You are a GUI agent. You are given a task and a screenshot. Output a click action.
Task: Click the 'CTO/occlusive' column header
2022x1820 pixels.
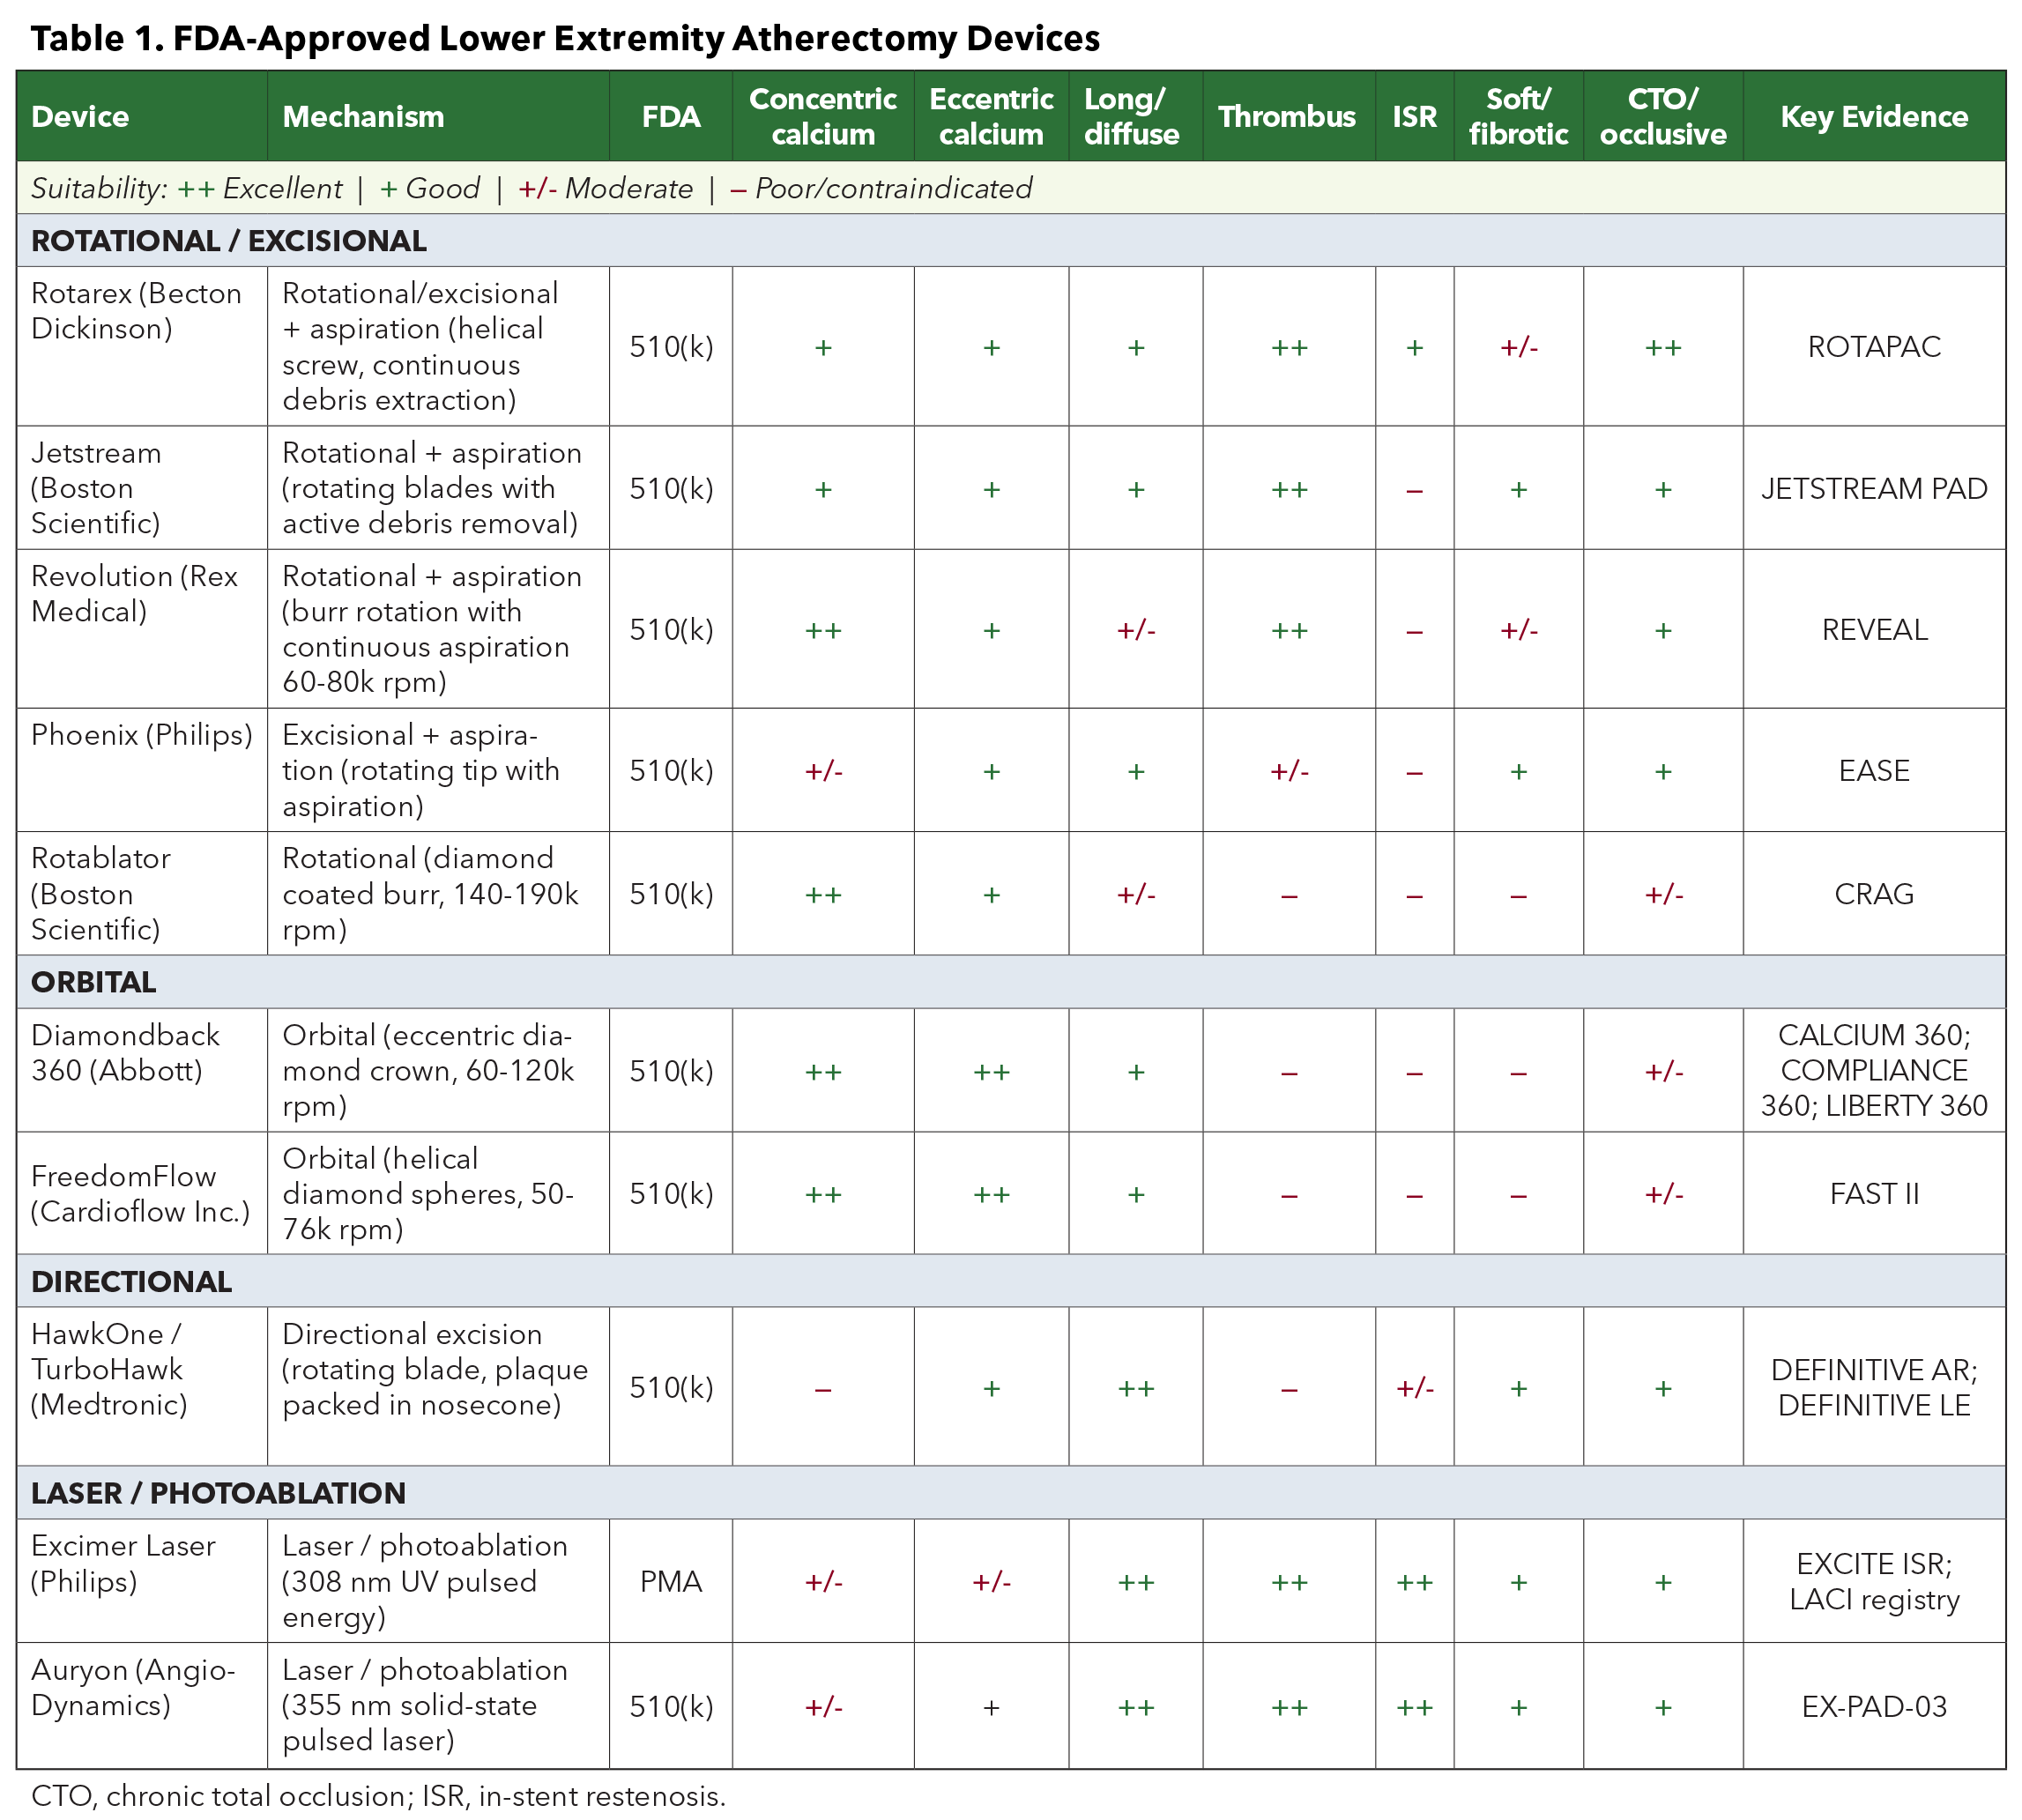pos(1663,116)
